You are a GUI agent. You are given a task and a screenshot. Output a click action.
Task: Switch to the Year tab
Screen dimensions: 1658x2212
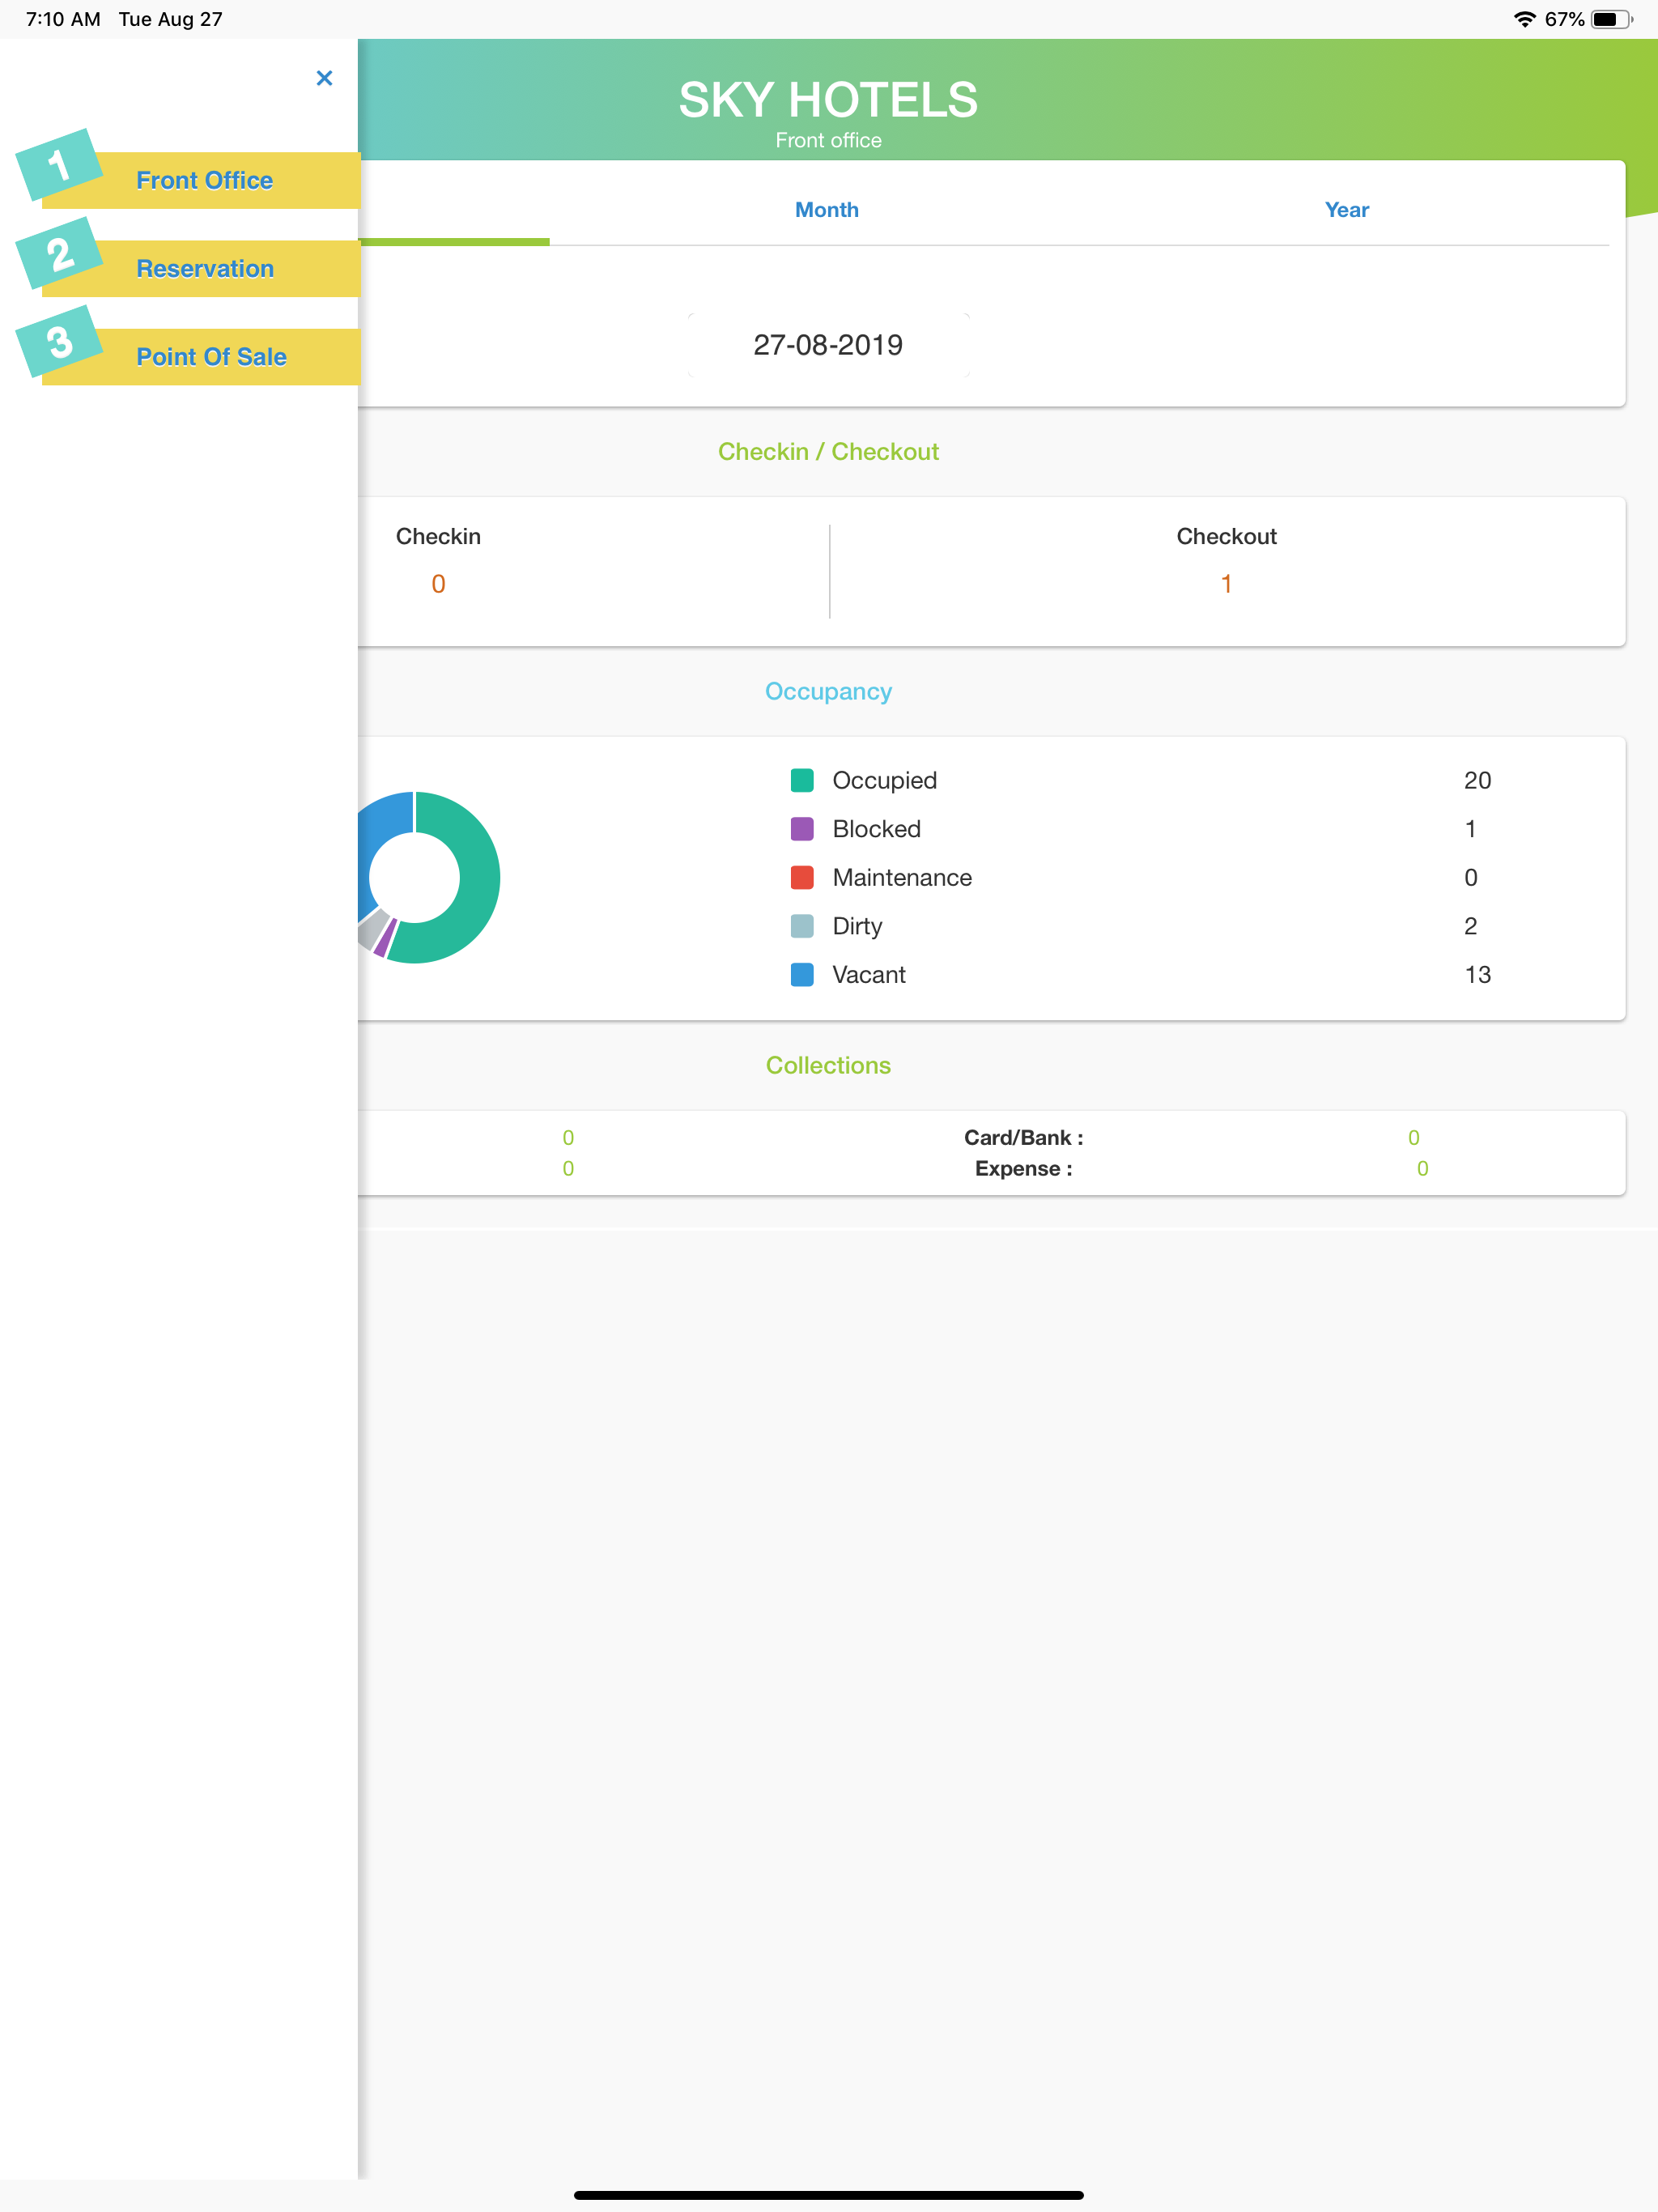(x=1346, y=210)
